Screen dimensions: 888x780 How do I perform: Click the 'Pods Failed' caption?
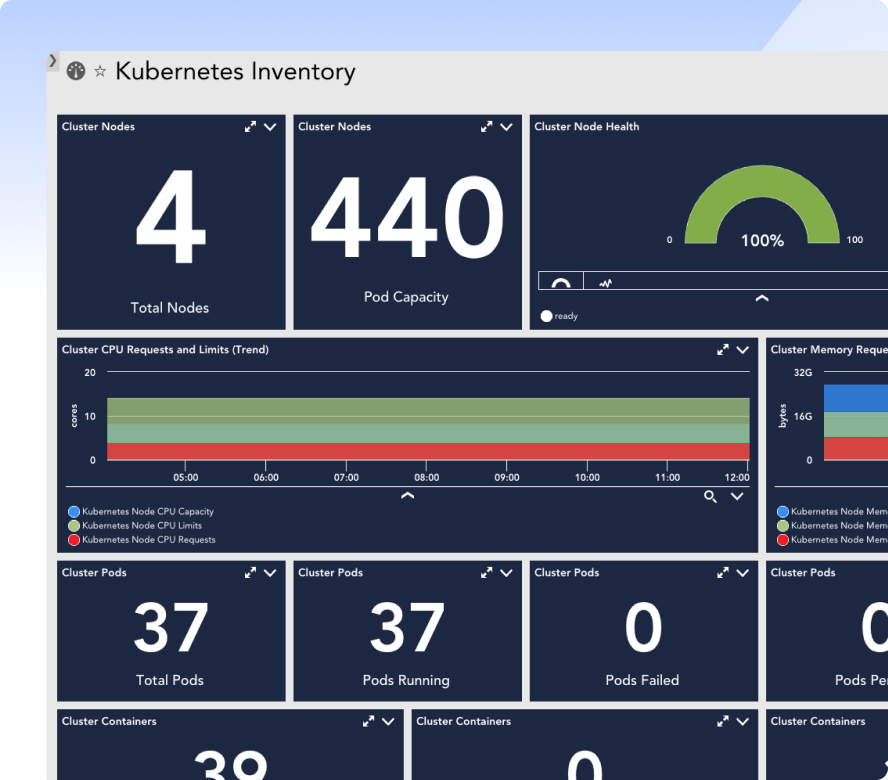tap(642, 680)
